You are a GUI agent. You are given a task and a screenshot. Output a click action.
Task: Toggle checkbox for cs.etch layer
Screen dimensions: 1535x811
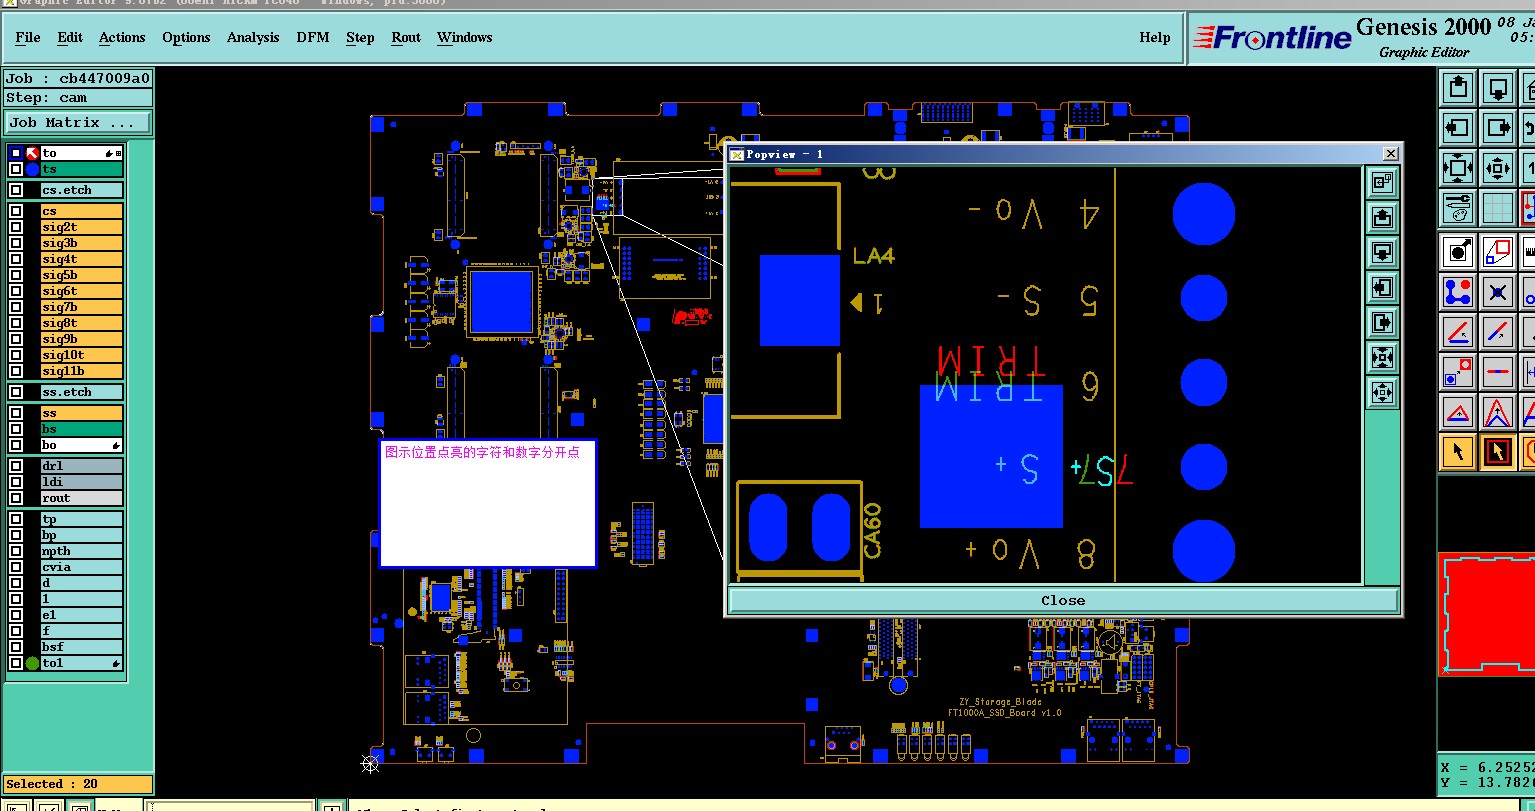click(x=16, y=190)
